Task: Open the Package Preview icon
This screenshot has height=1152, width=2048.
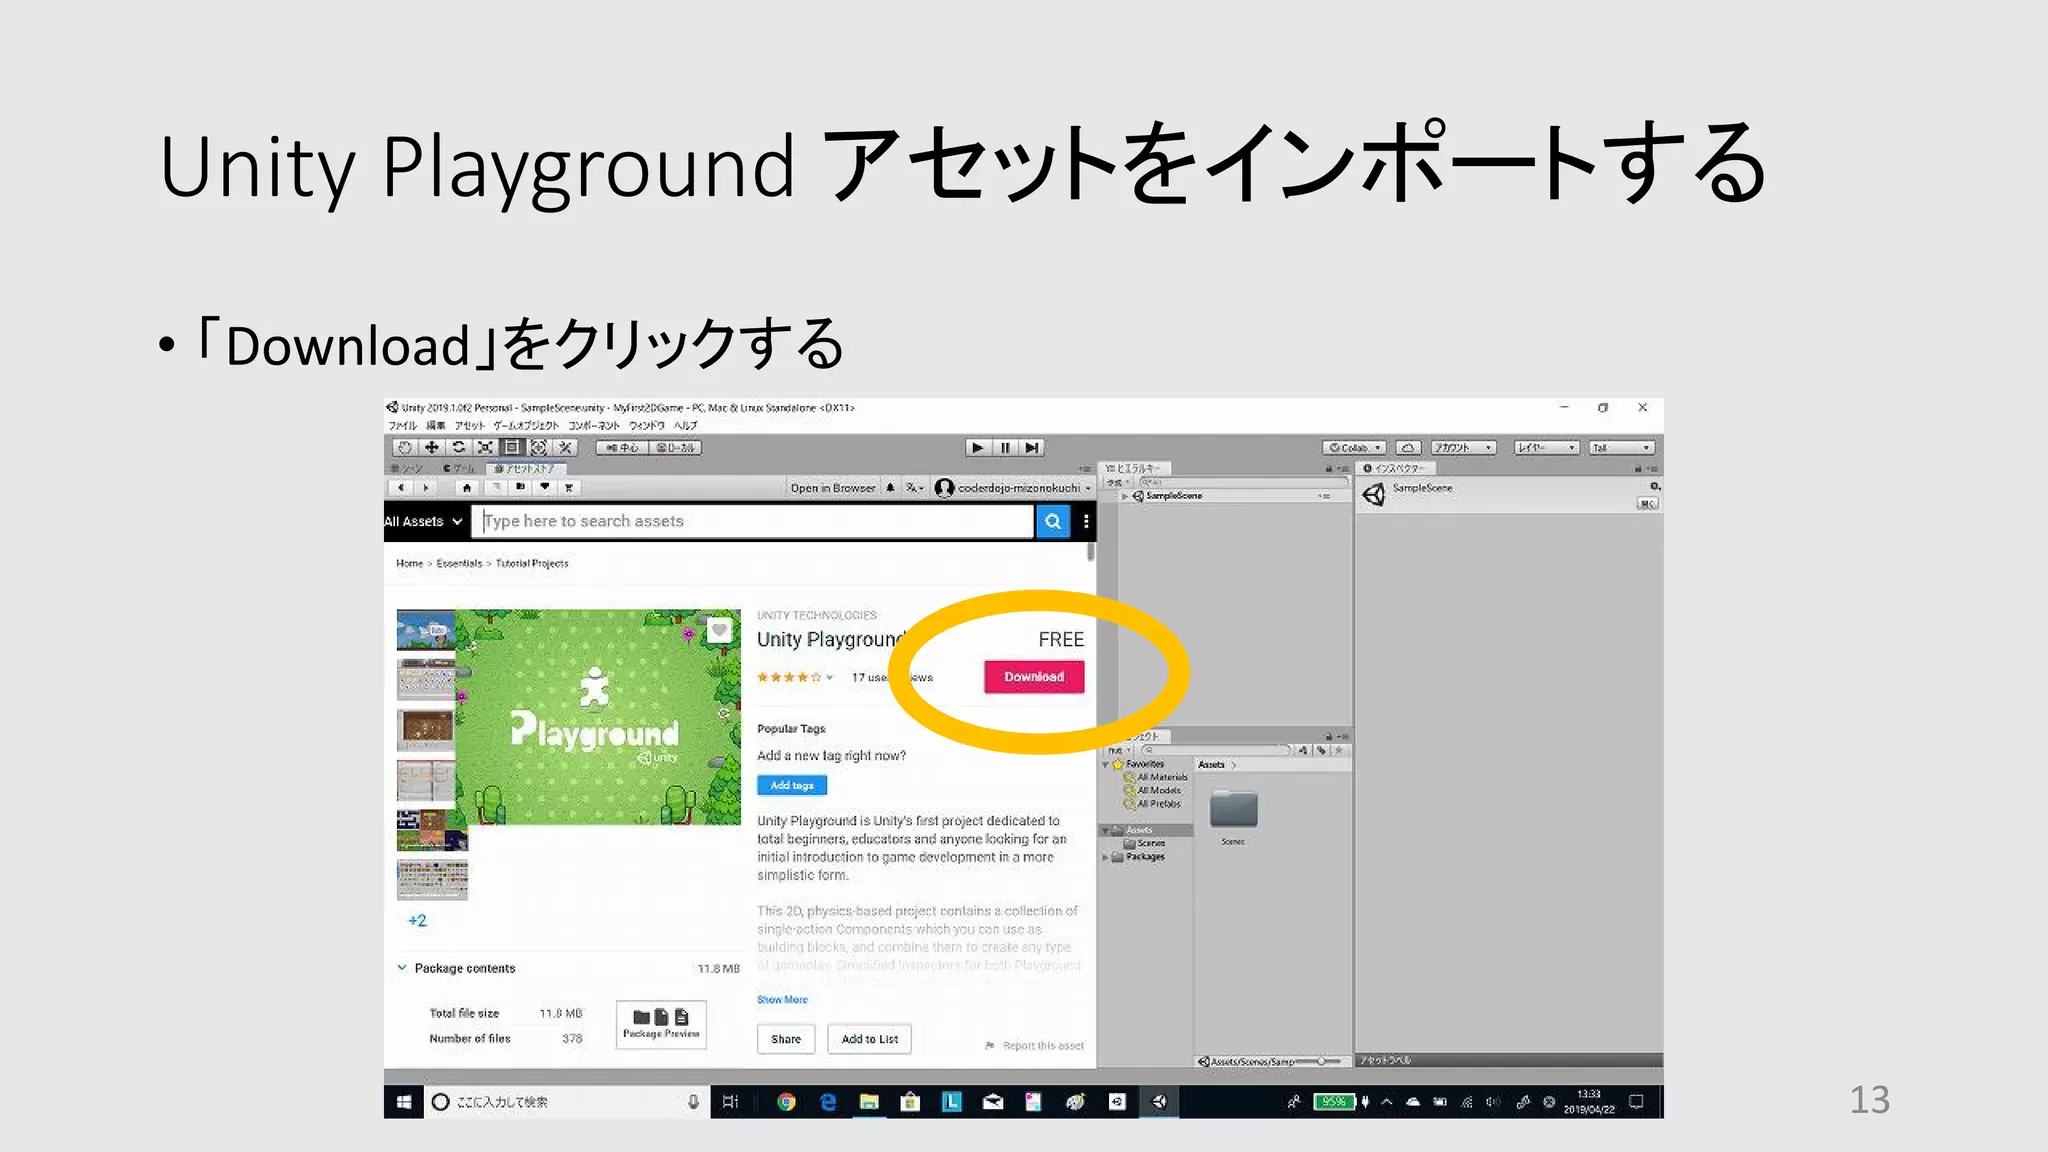Action: [661, 1024]
